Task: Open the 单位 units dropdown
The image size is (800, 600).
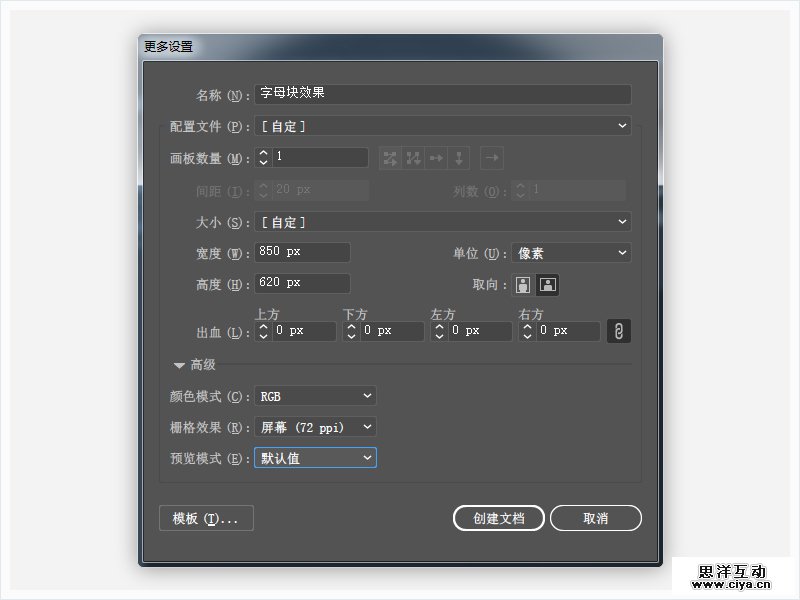Action: point(571,254)
